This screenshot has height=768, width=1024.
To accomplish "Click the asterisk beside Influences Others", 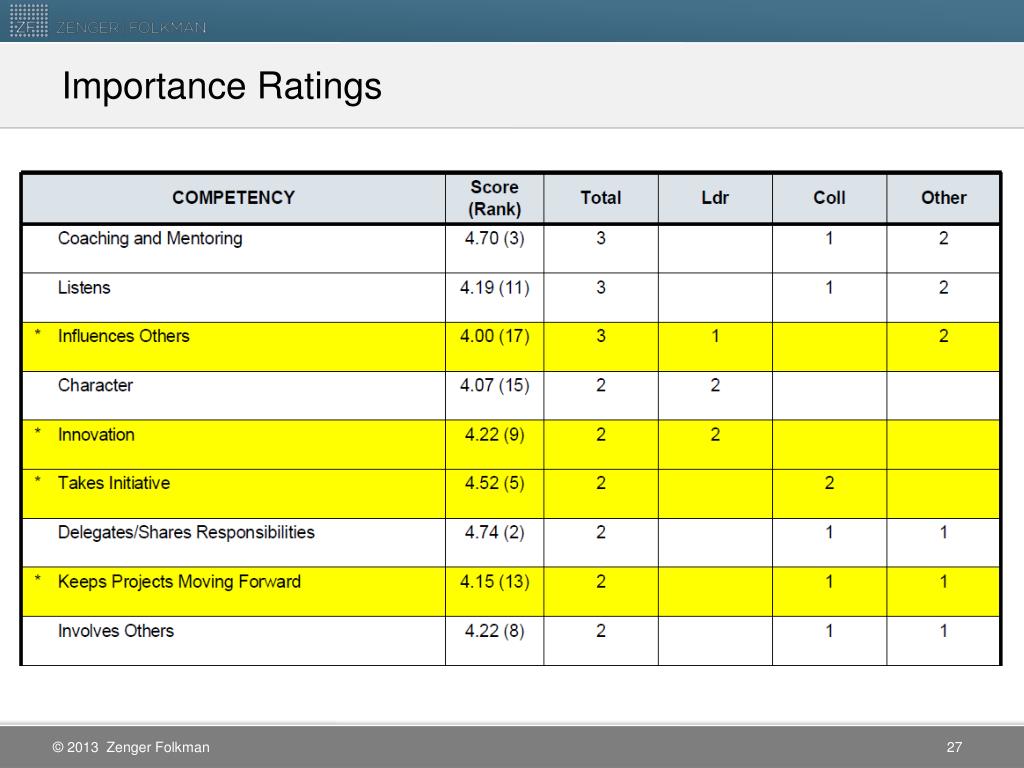I will (x=38, y=333).
